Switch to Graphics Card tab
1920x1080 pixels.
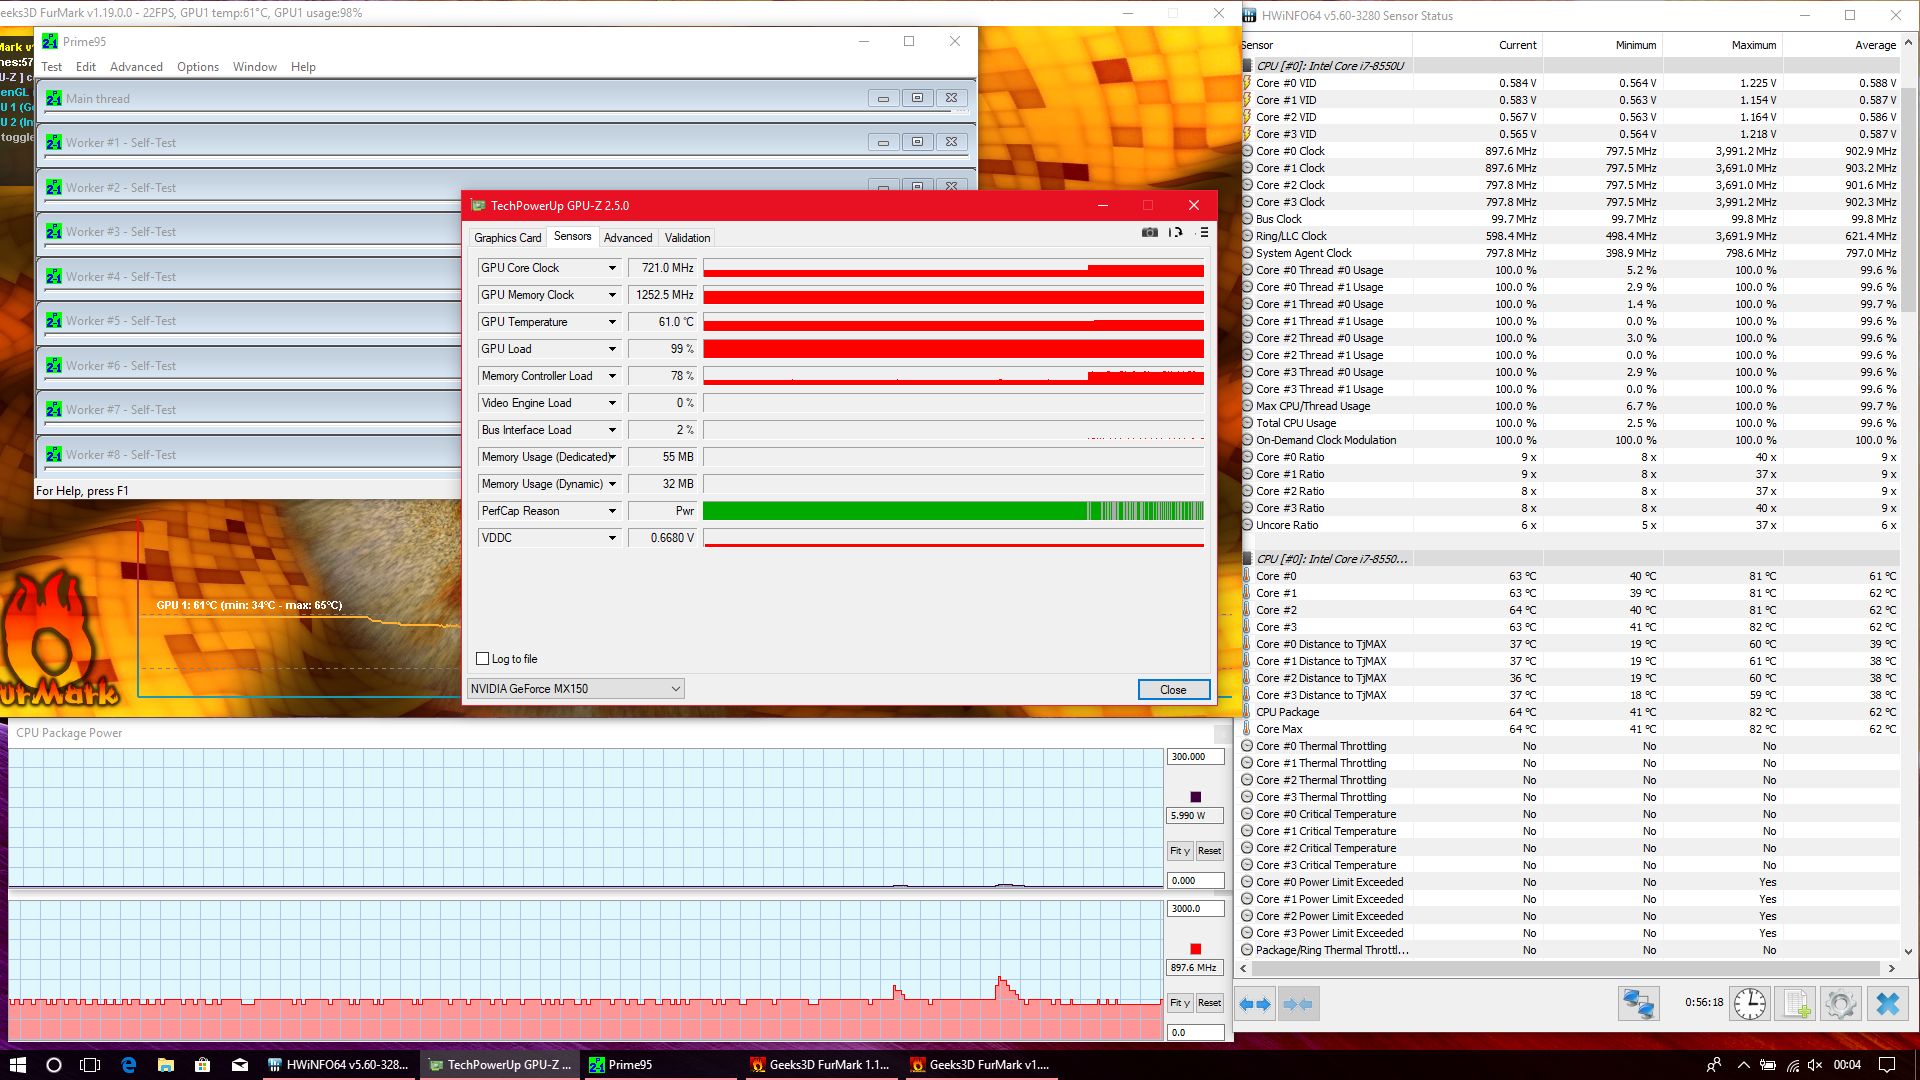click(507, 238)
